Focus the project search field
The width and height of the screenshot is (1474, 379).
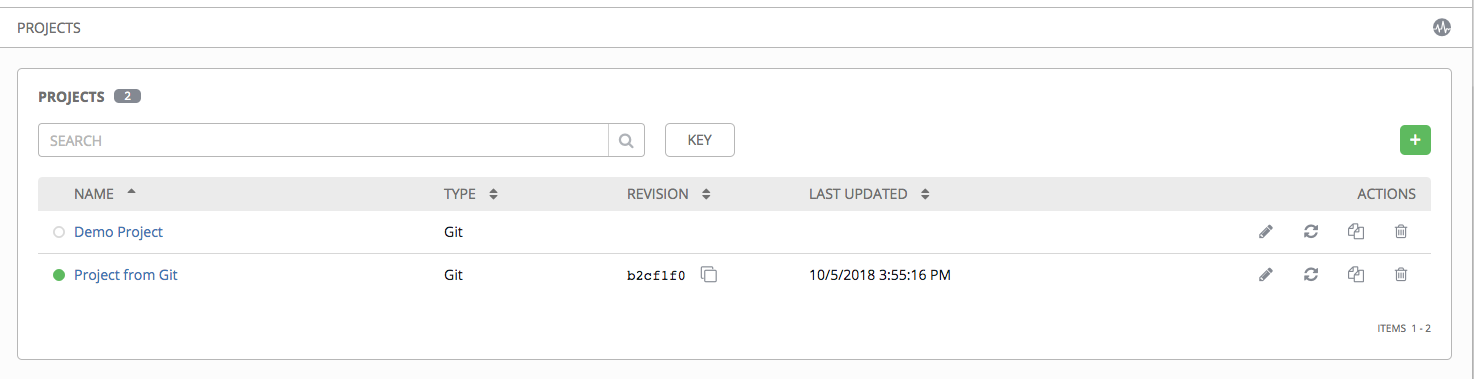click(x=323, y=140)
